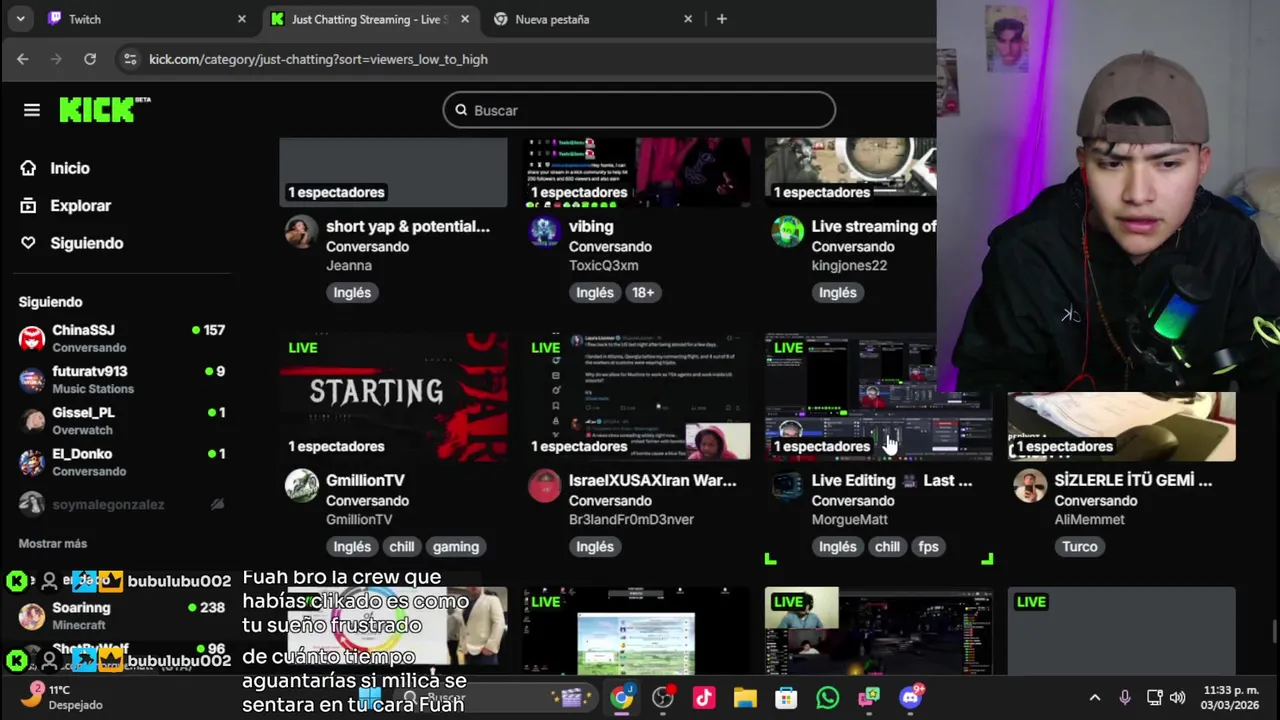Open Soarinng Minecraft channel
1280x720 pixels.
click(122, 616)
